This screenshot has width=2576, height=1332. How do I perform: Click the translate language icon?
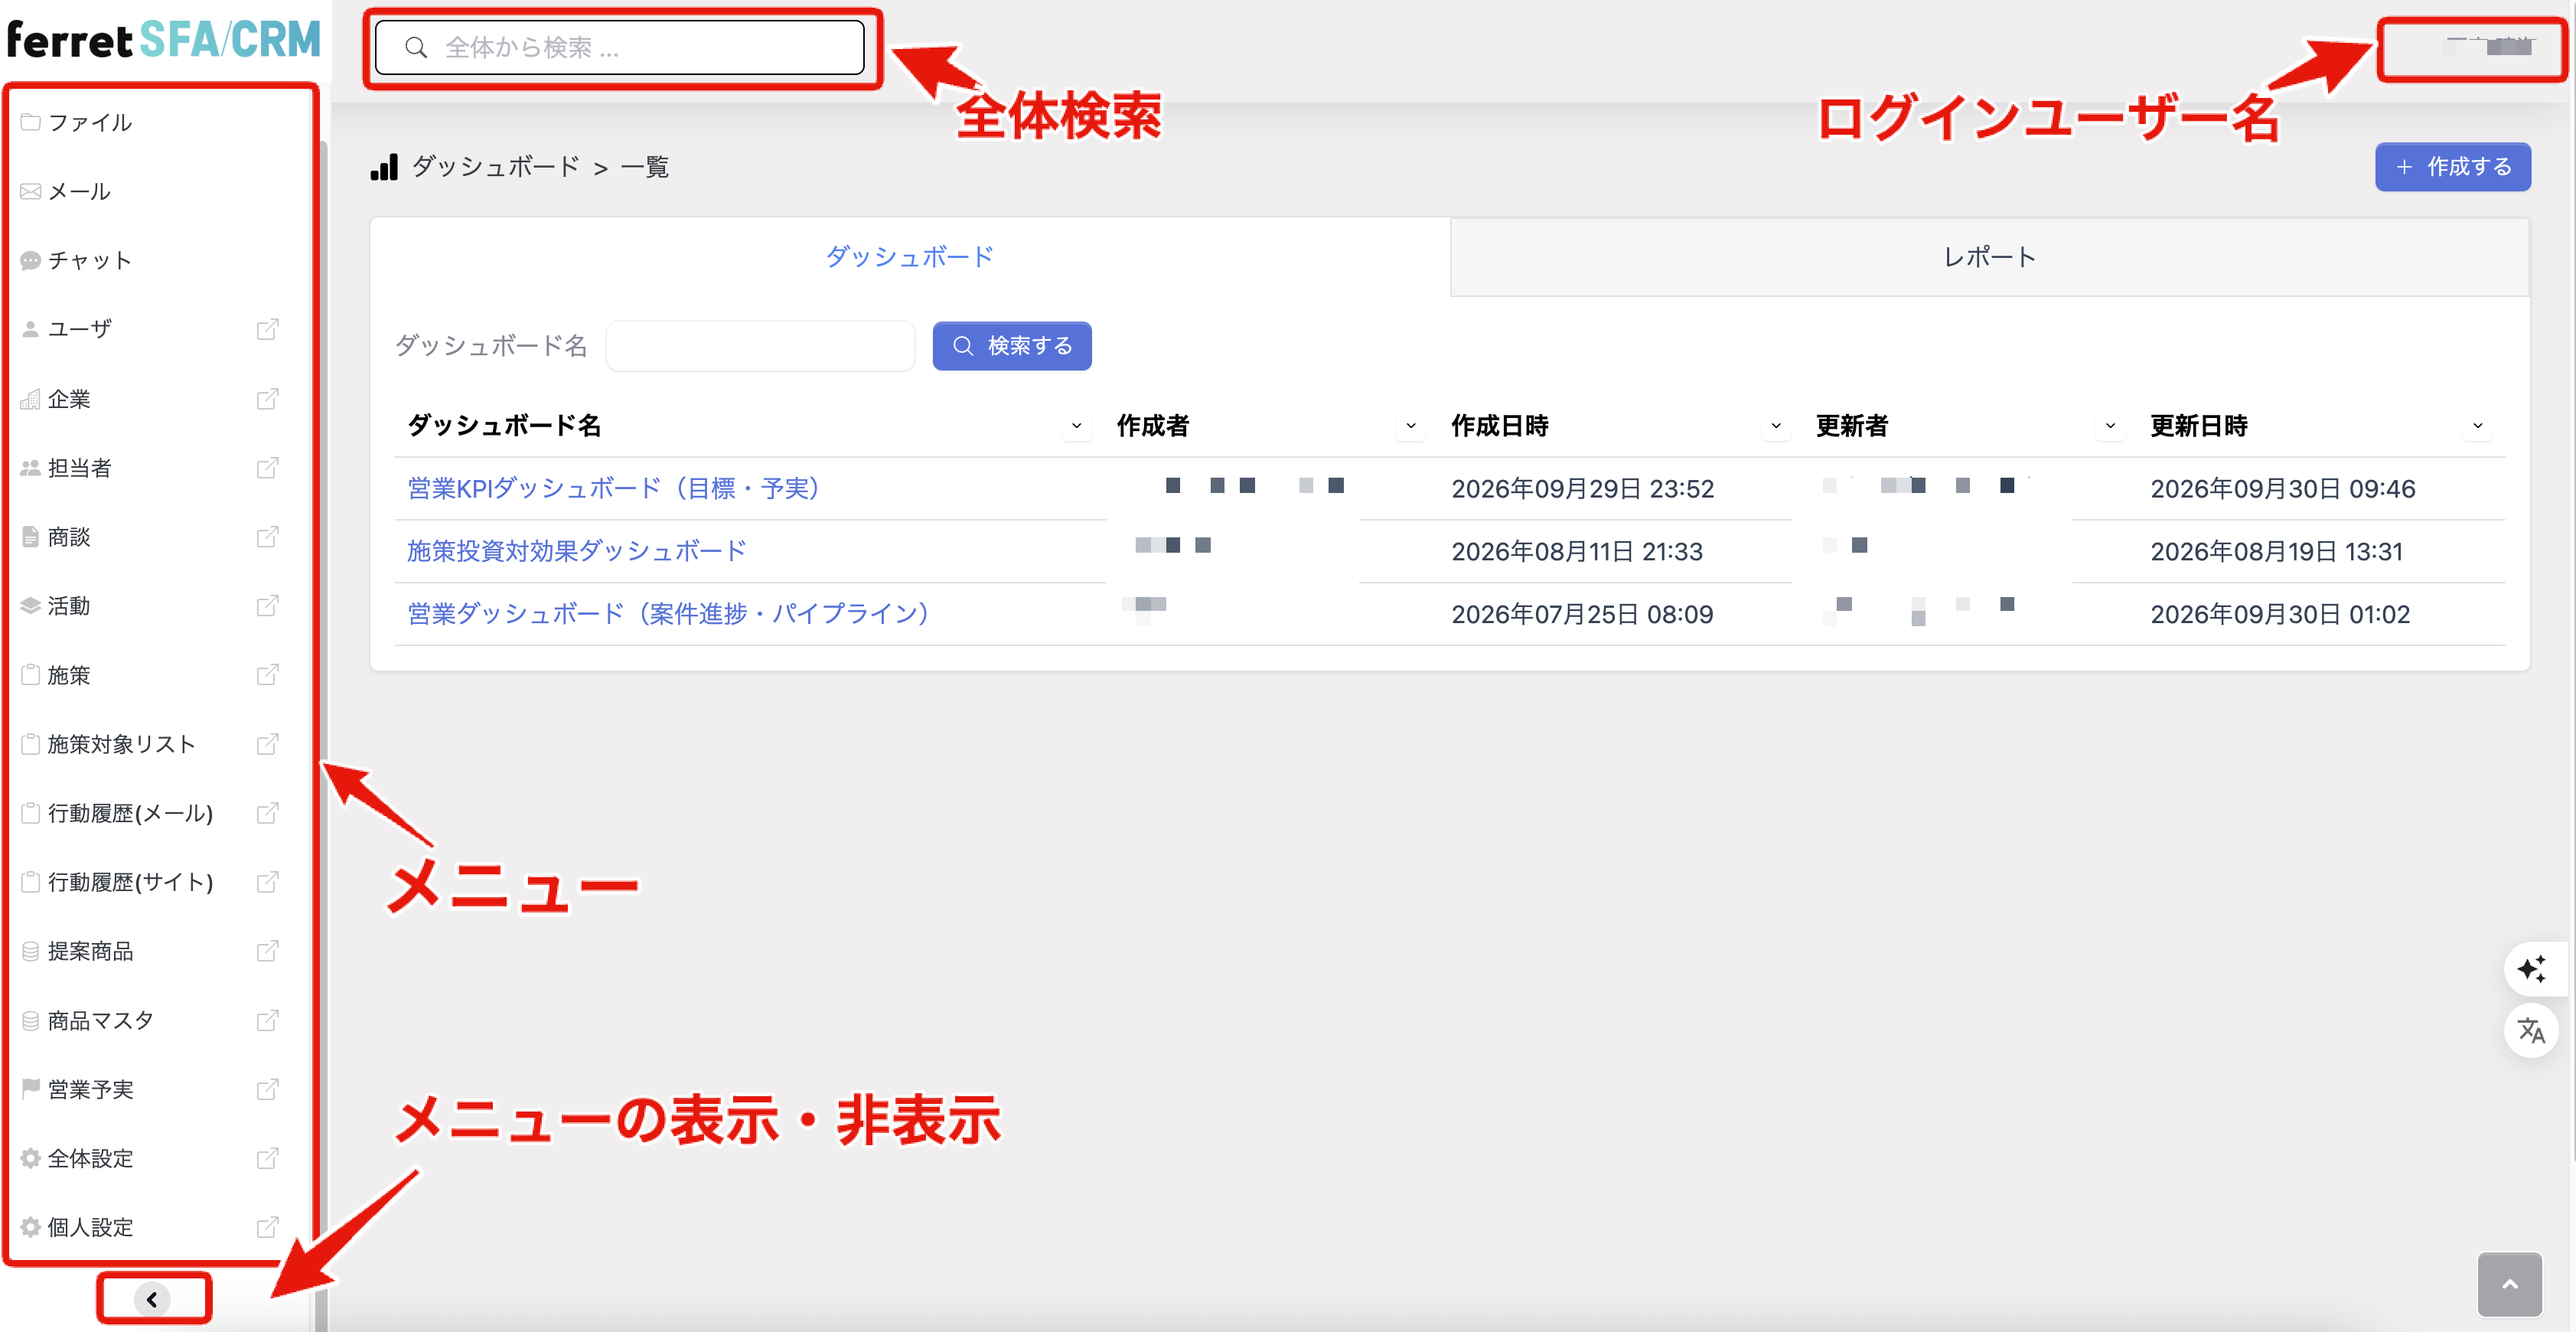2532,1030
